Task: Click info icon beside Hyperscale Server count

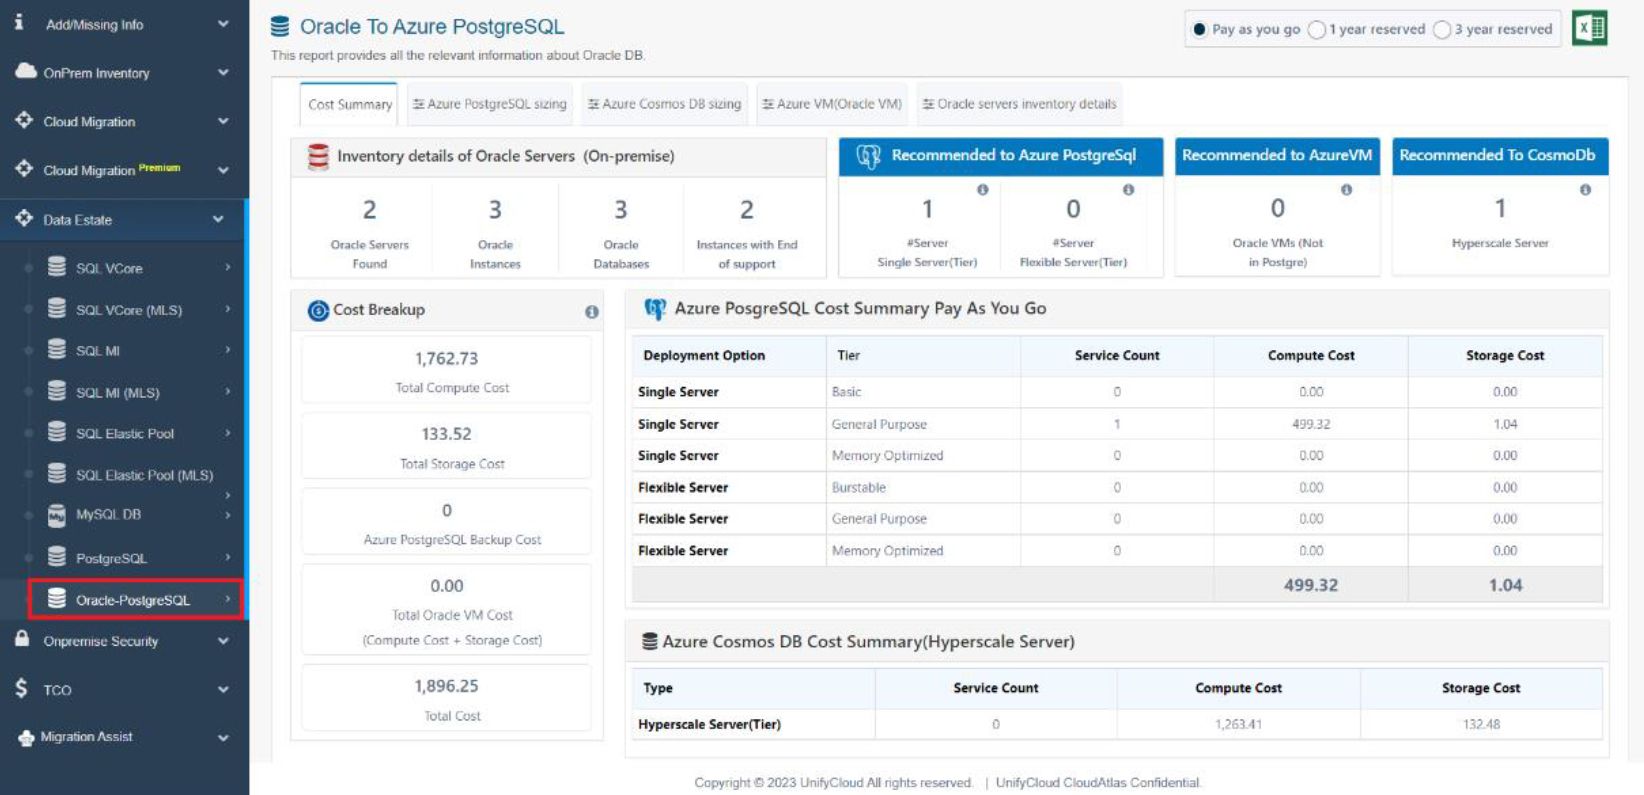Action: (1585, 190)
